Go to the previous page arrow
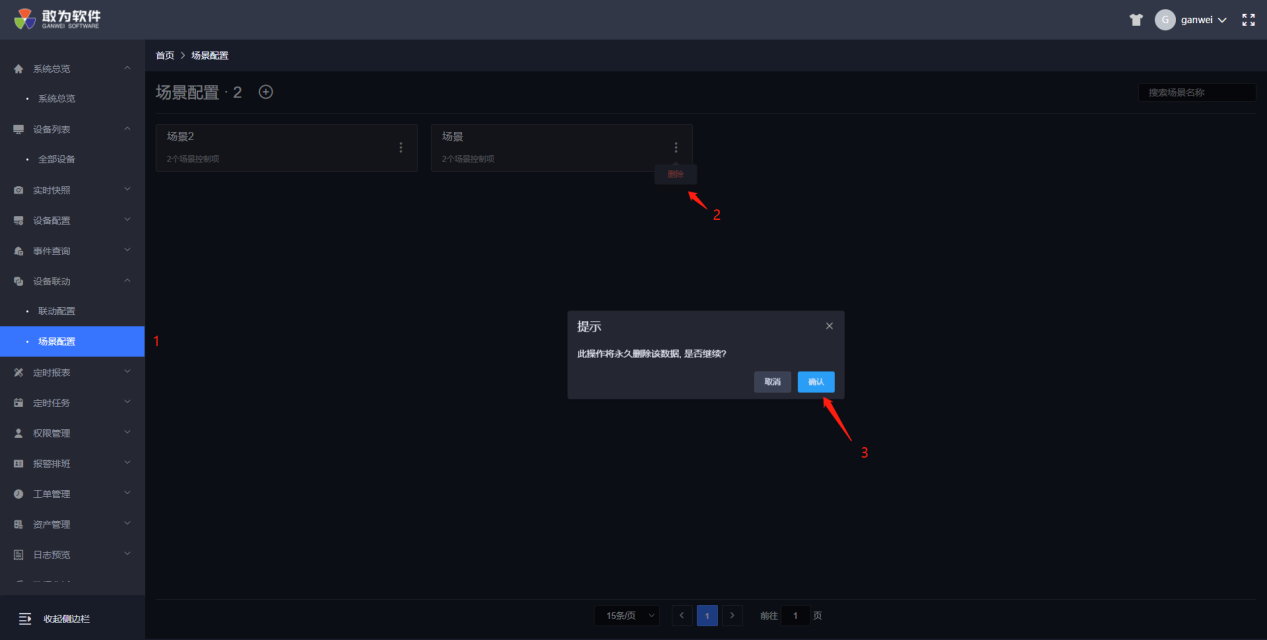 682,616
